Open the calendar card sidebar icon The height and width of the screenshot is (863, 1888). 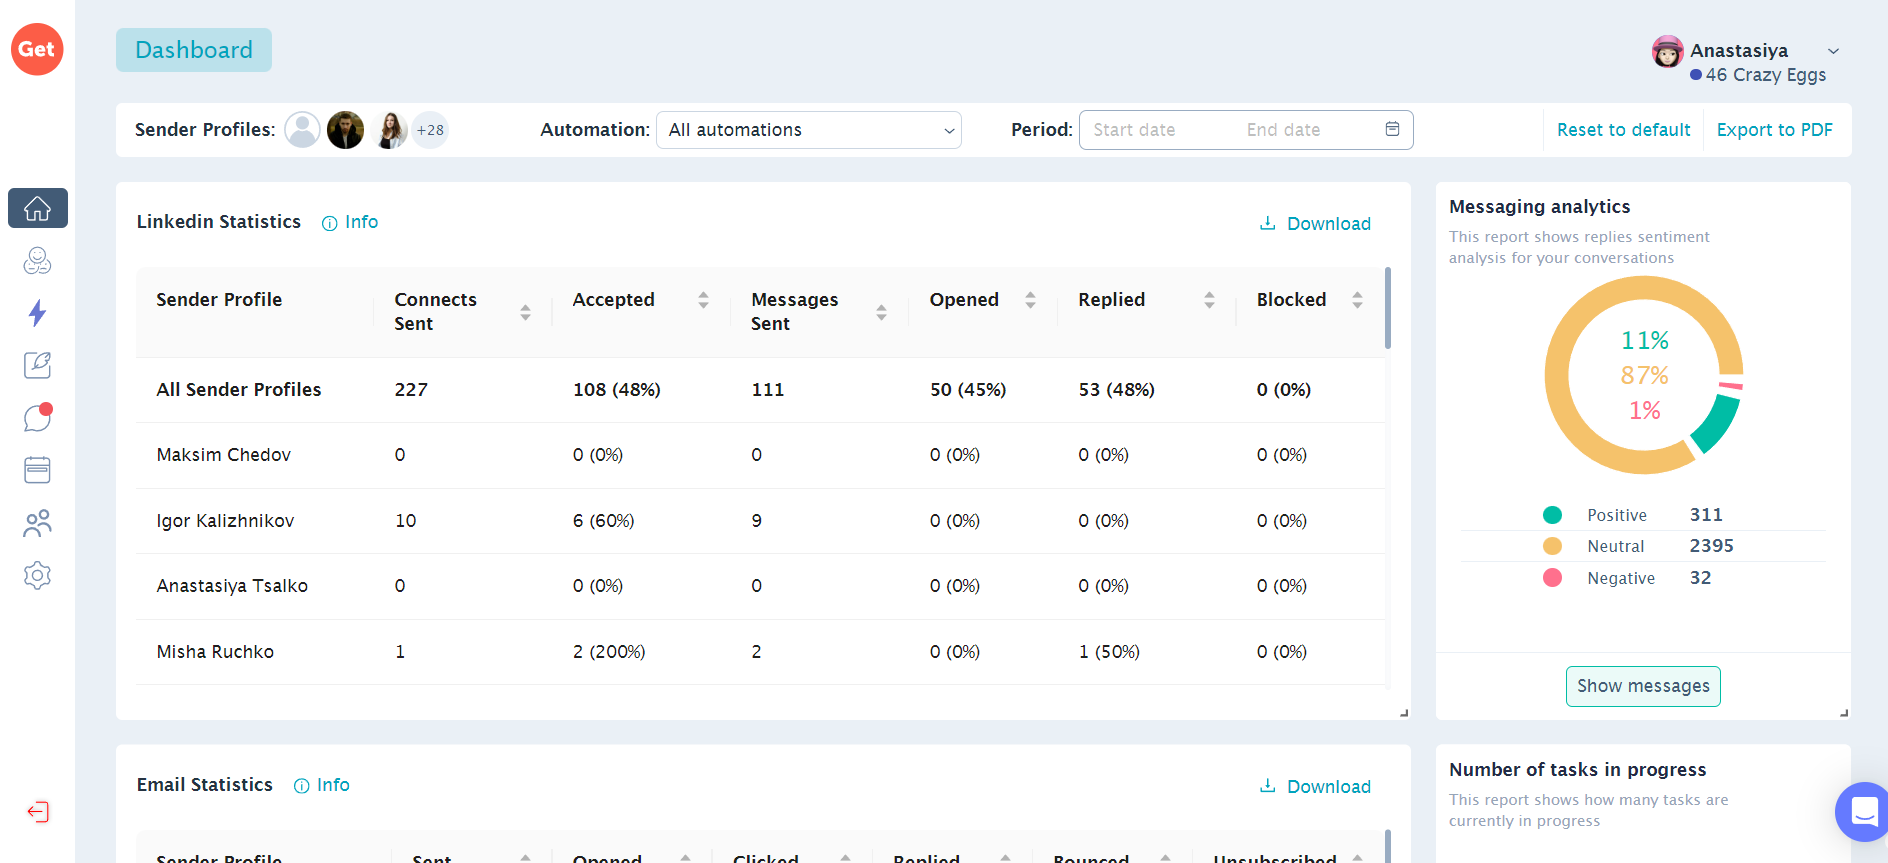[37, 470]
